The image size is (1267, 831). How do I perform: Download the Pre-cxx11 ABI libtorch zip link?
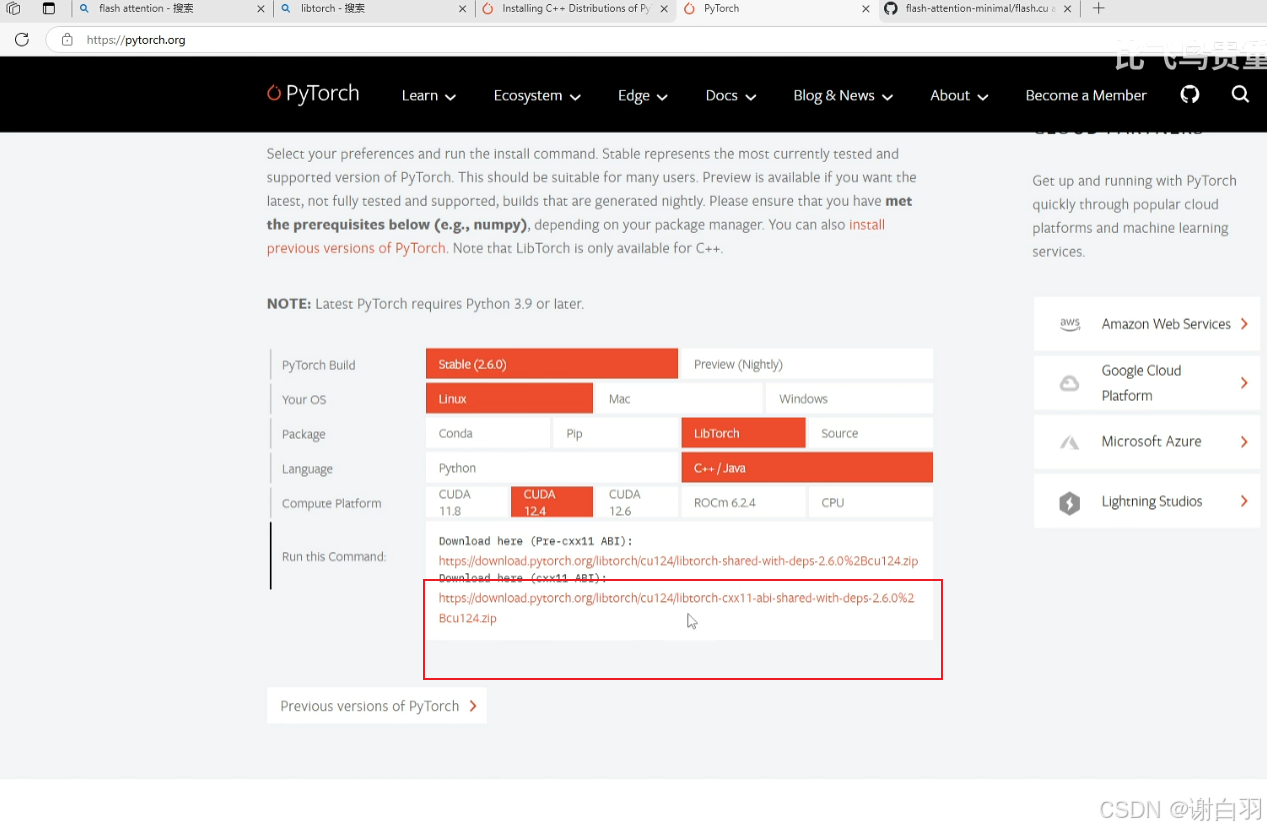pyautogui.click(x=678, y=561)
